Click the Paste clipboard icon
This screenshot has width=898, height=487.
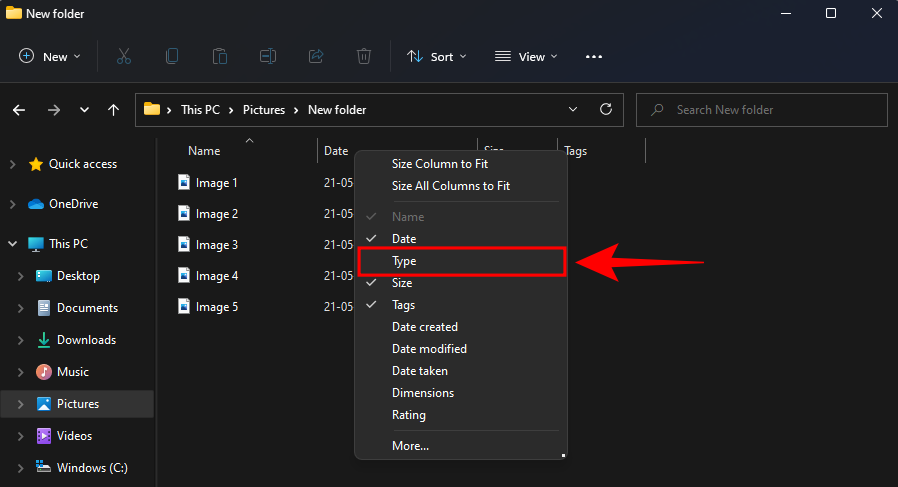220,57
